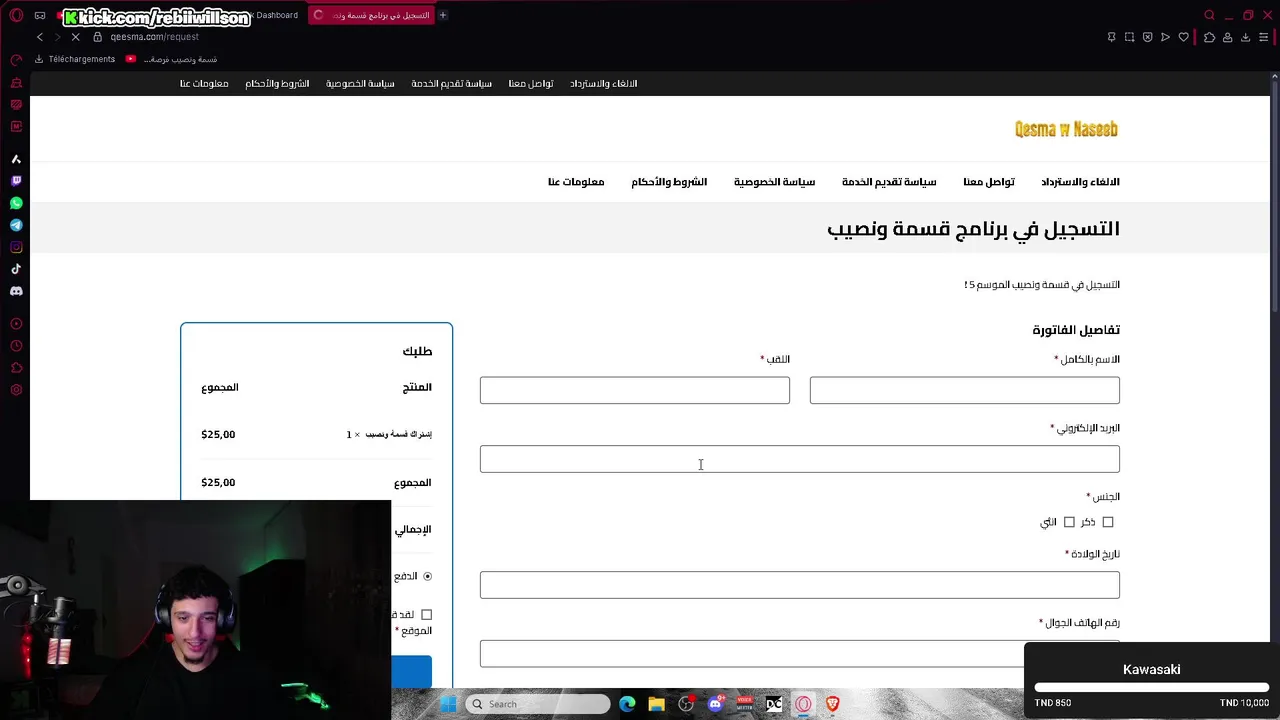Open the history clock icon in sidebar
This screenshot has height=720, width=1280.
coord(16,346)
